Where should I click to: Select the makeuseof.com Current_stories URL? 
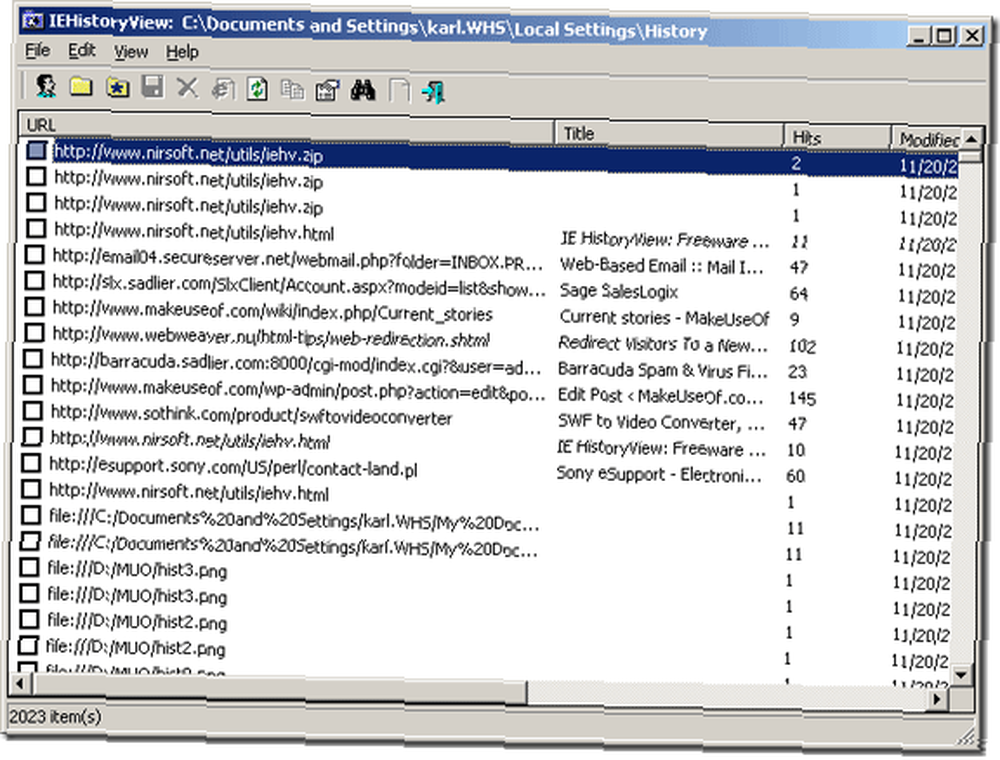272,312
